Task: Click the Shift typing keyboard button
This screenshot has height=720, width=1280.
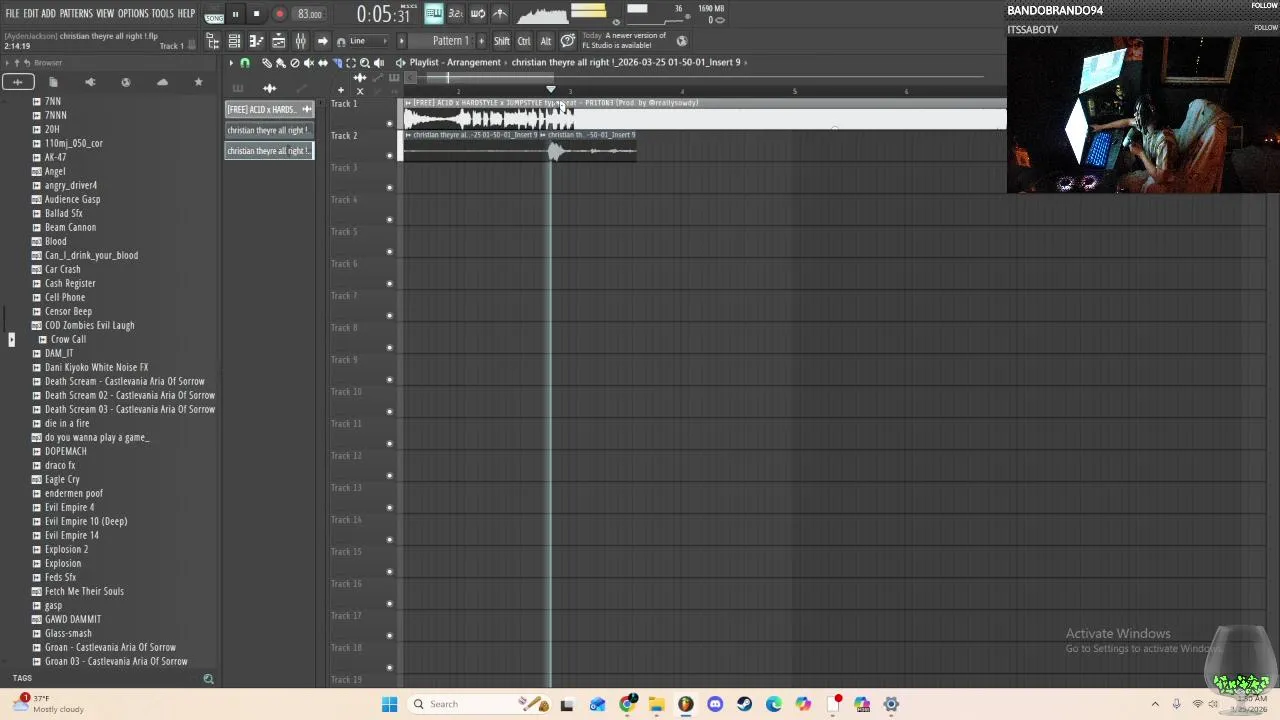Action: (502, 41)
